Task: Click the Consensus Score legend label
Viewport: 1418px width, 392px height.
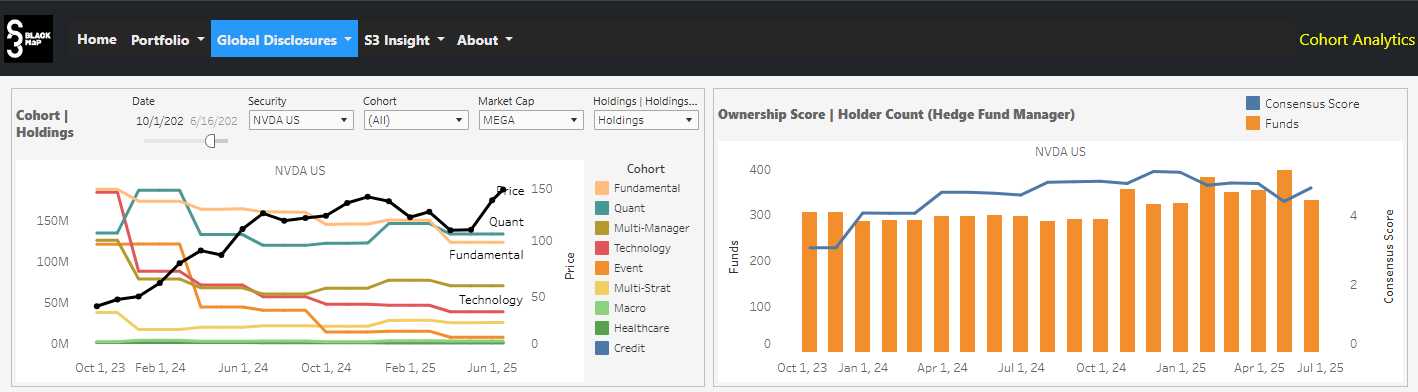Action: pos(1312,103)
